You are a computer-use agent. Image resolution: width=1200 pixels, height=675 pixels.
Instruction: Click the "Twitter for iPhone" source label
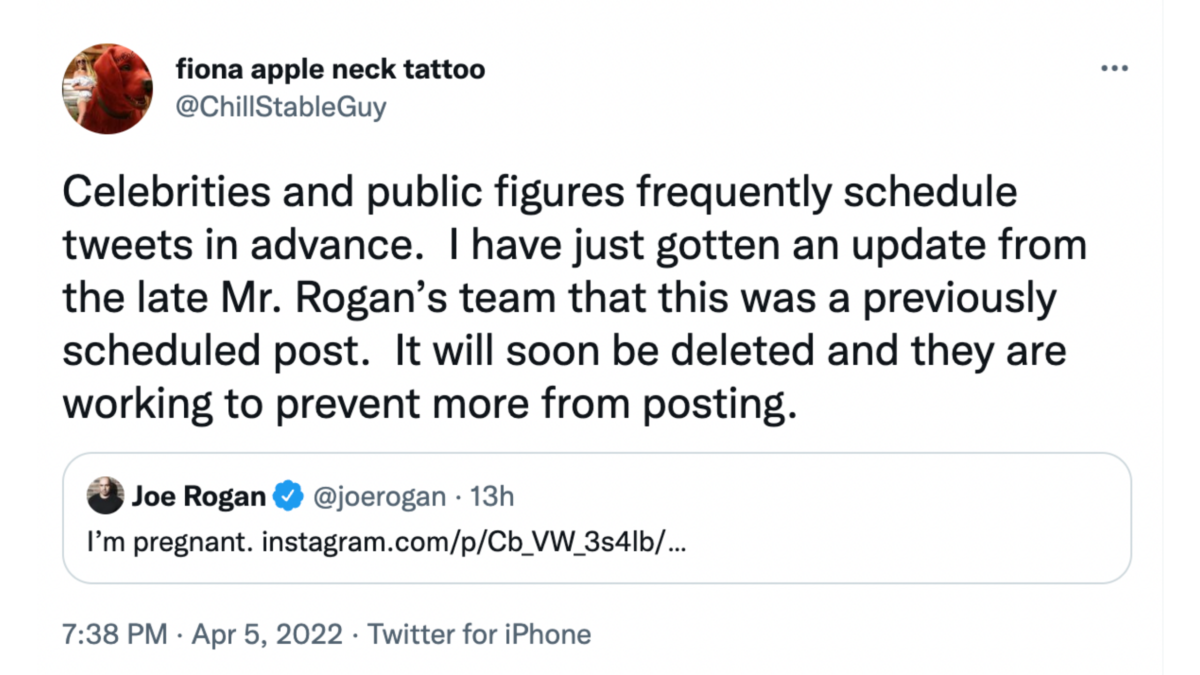point(480,634)
